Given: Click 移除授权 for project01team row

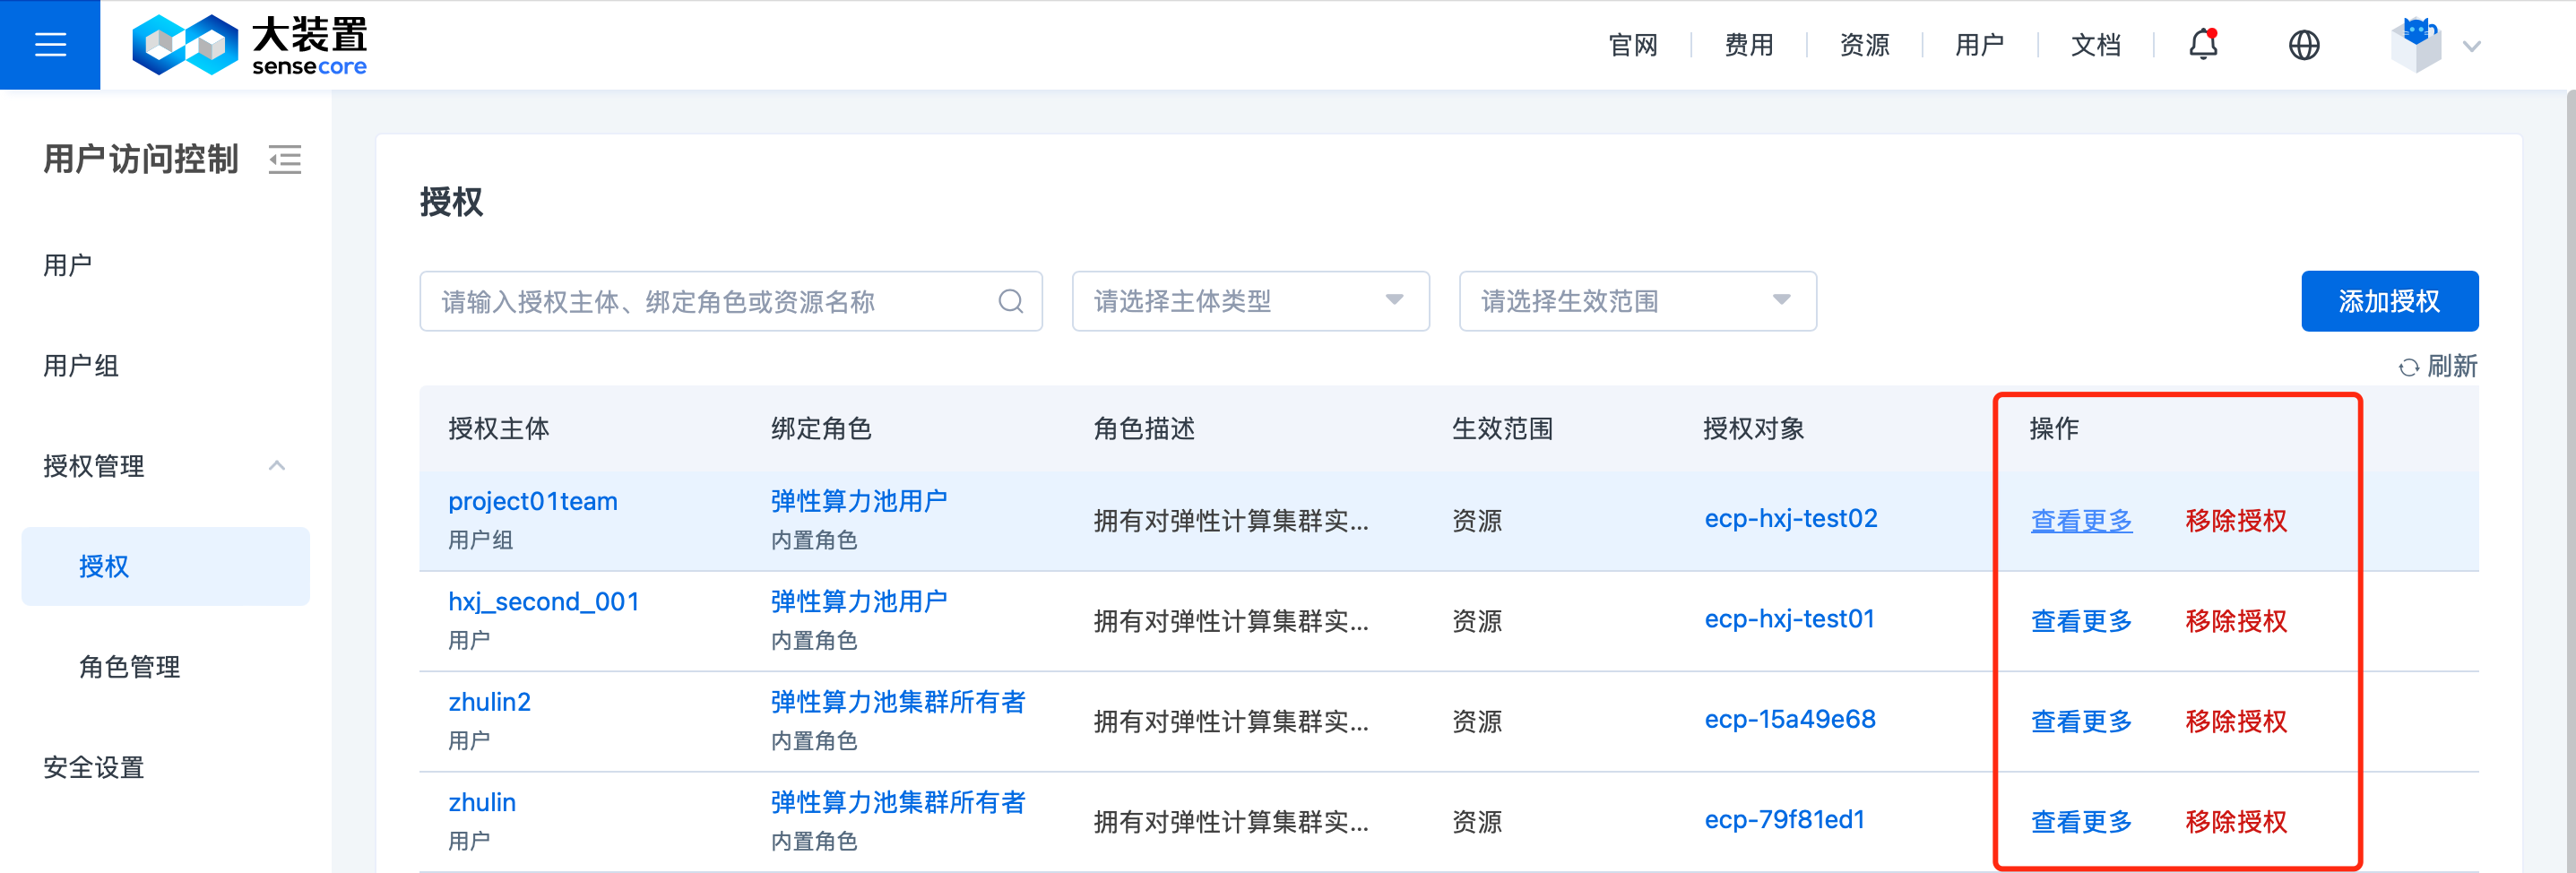Looking at the screenshot, I should click(2236, 521).
